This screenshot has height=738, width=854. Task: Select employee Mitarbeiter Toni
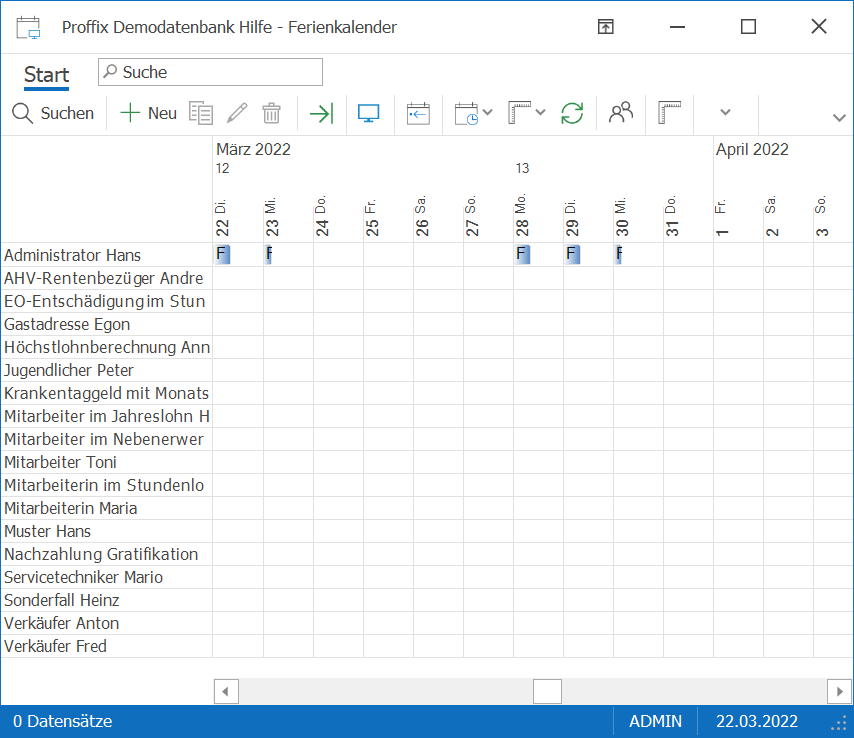pos(106,462)
